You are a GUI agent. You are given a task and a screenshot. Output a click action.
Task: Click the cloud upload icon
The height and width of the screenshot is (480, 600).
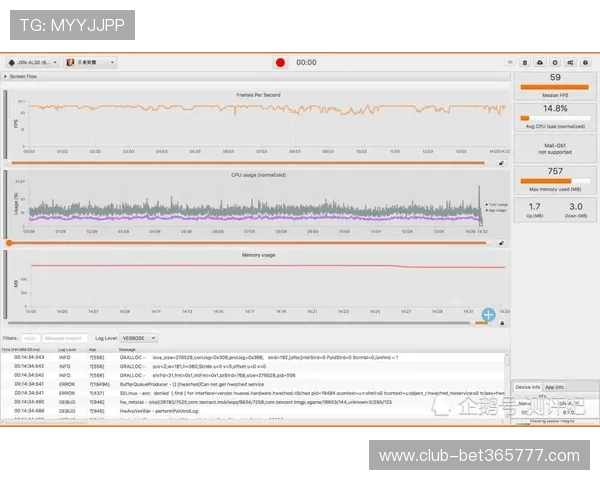click(x=541, y=62)
